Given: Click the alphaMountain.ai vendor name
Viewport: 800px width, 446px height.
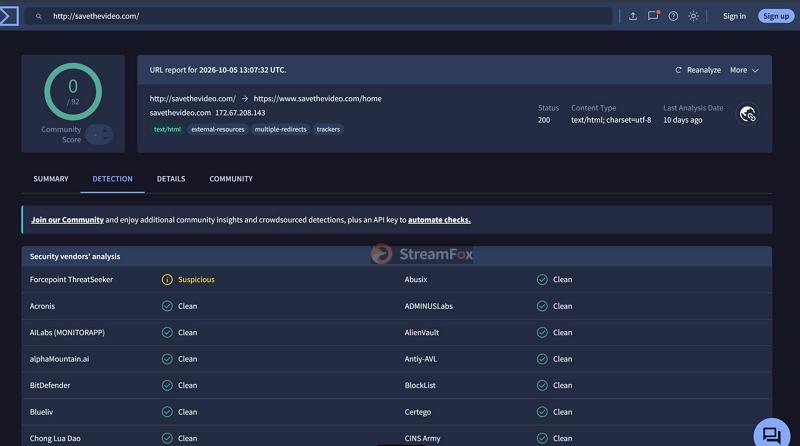Looking at the screenshot, I should click(x=59, y=359).
